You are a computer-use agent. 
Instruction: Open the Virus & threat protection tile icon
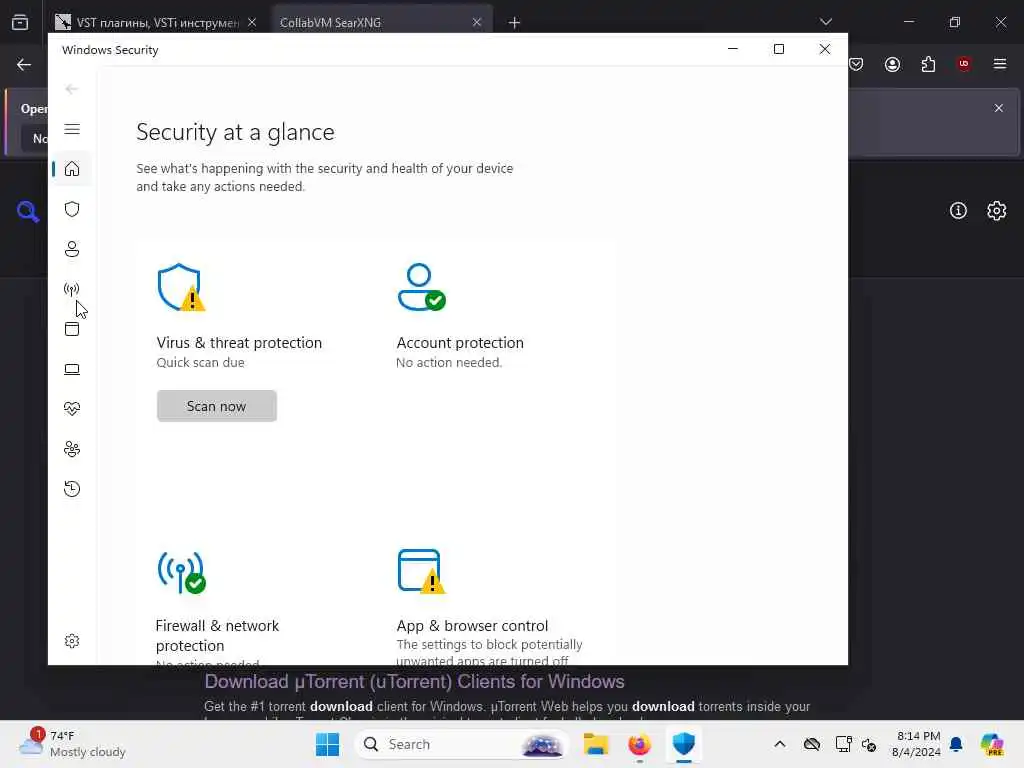coord(181,287)
